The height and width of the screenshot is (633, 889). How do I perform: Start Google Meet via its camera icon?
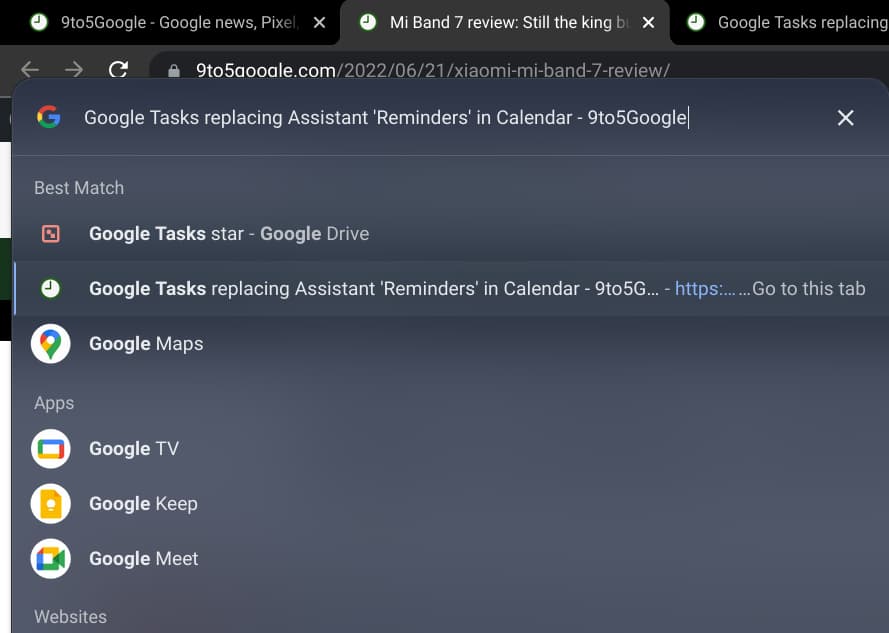(50, 559)
